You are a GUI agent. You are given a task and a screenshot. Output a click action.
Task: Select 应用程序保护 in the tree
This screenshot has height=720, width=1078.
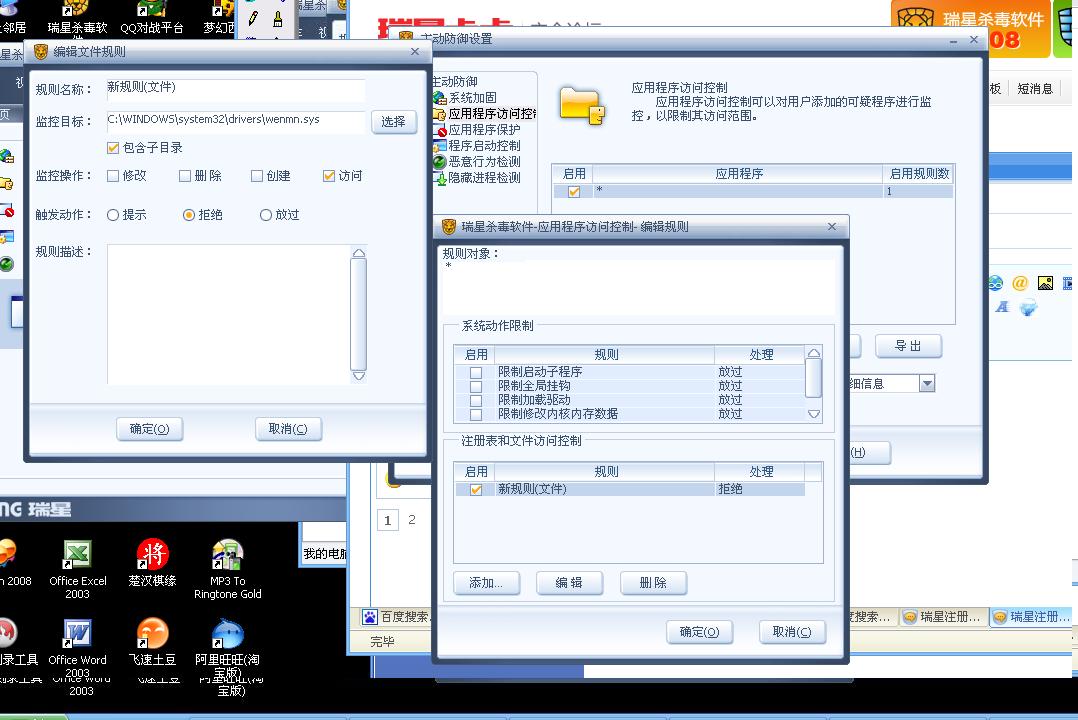(x=485, y=130)
